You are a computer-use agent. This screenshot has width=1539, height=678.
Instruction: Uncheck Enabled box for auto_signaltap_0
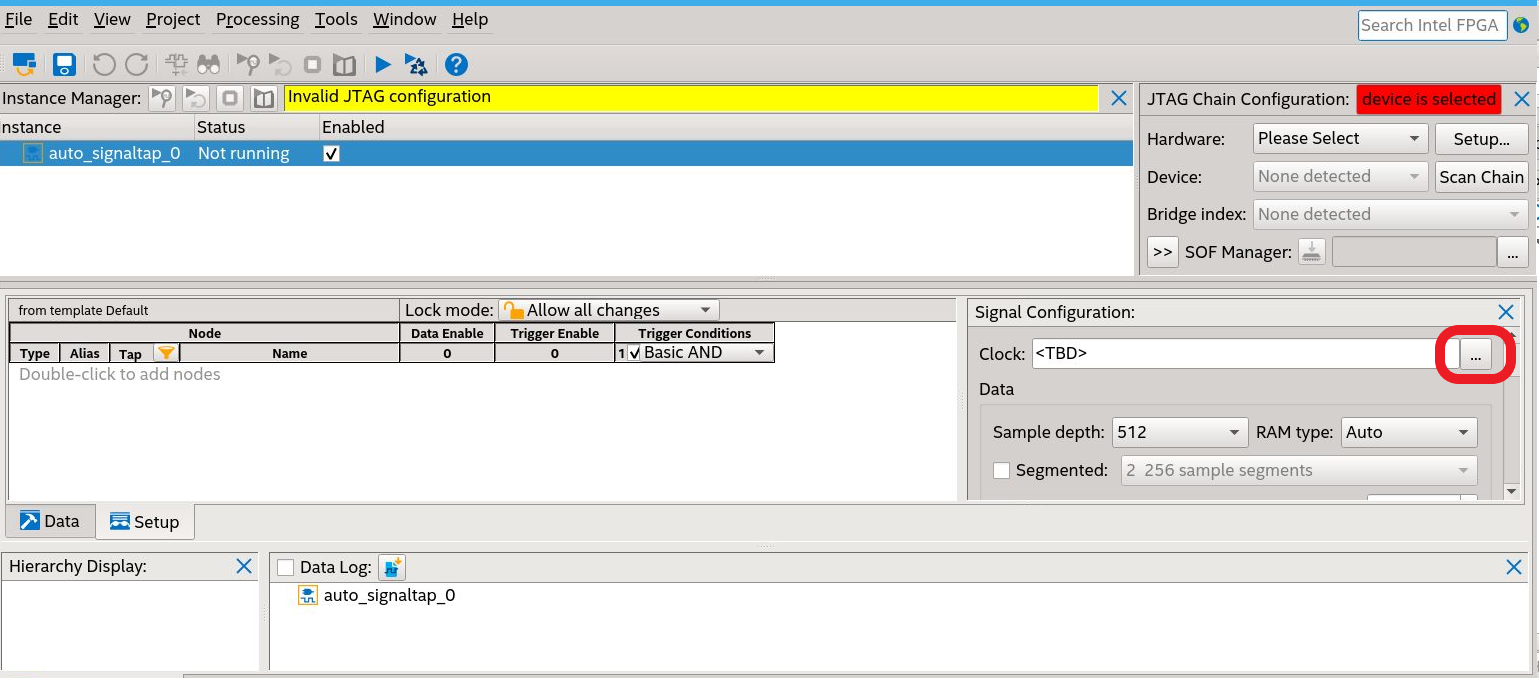tap(331, 154)
